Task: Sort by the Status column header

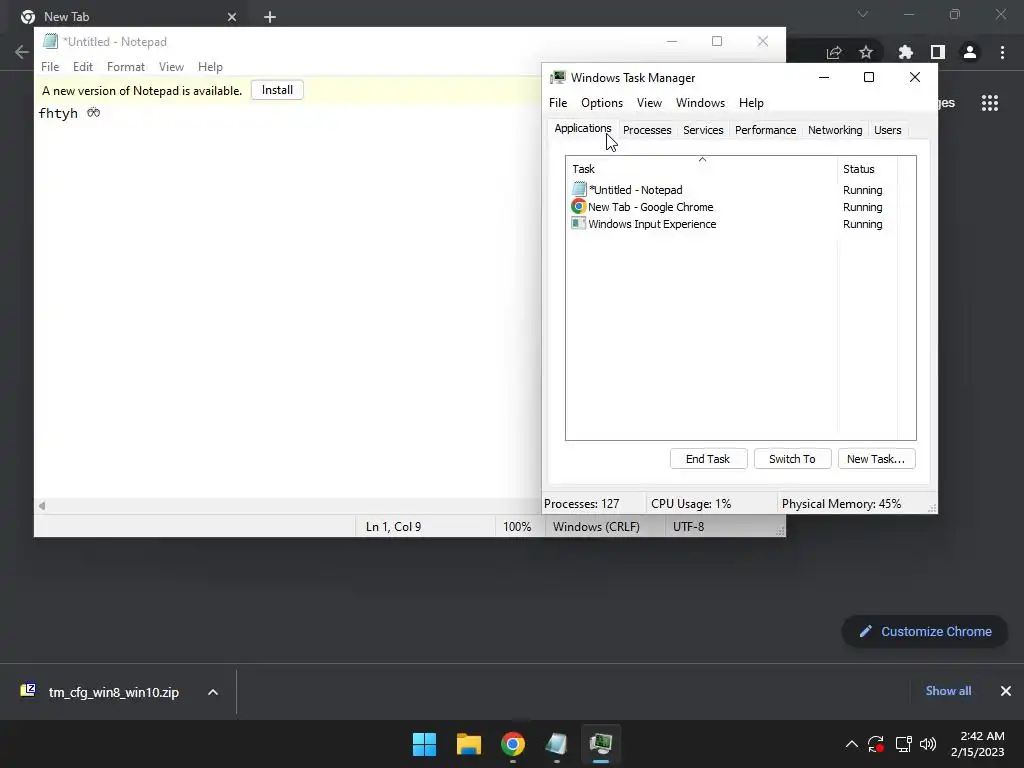Action: pyautogui.click(x=867, y=168)
